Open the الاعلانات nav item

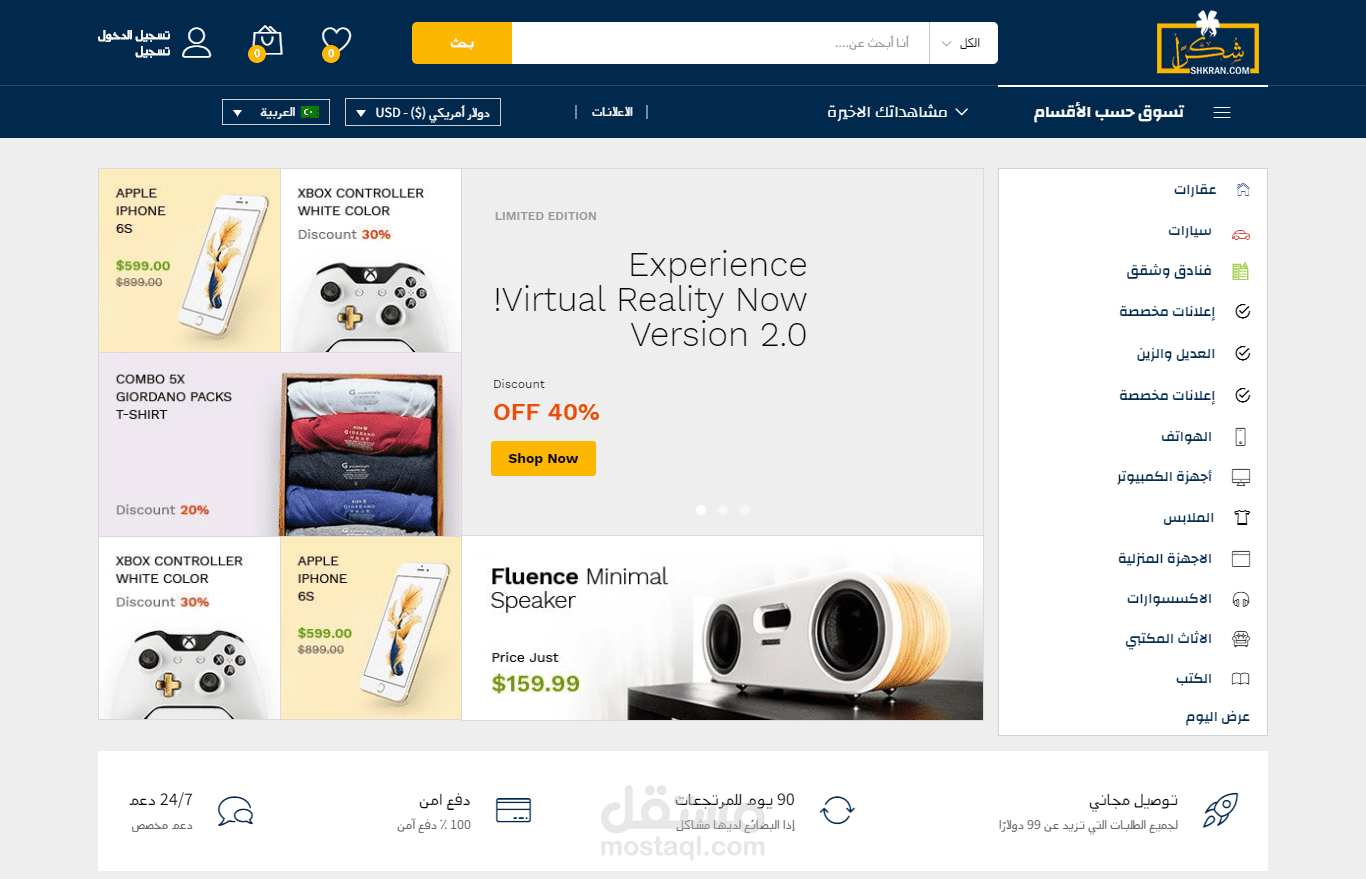(x=612, y=112)
